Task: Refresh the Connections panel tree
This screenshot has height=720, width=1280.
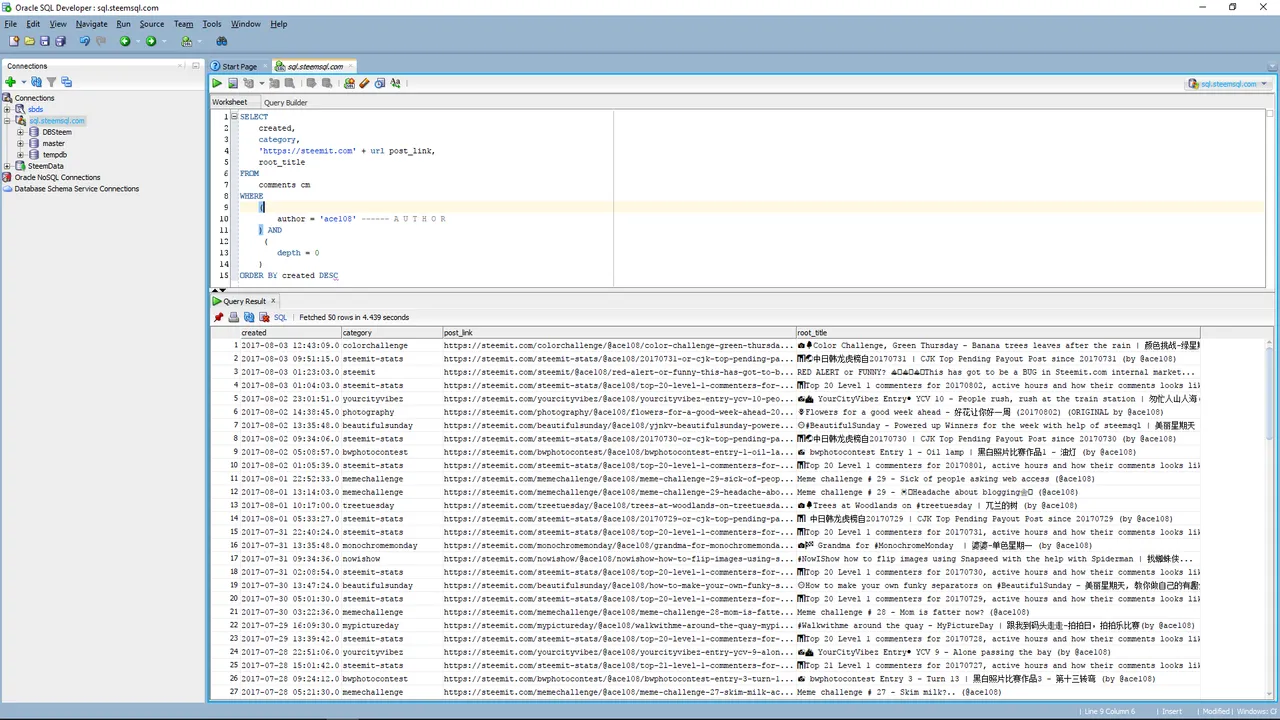Action: [36, 82]
